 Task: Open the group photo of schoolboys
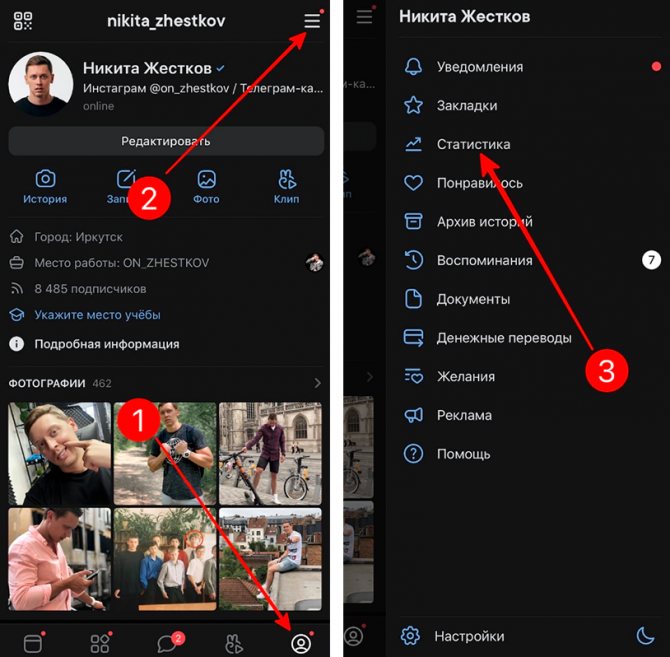coord(165,559)
